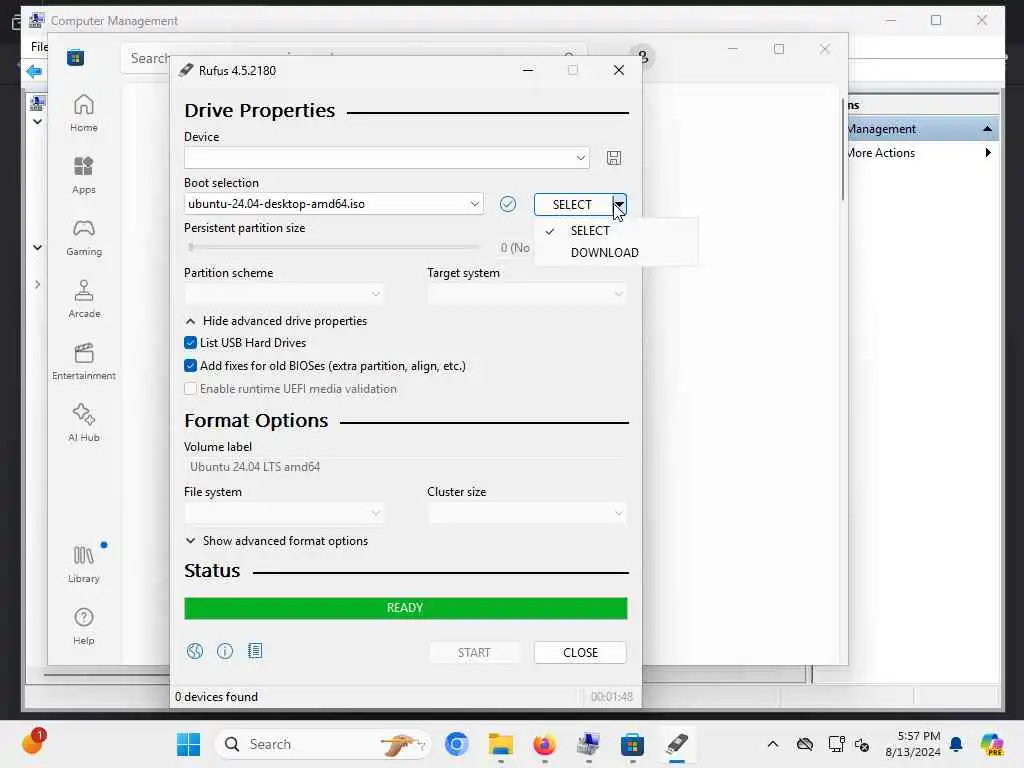Open the File menu in Computer Management
Viewport: 1024px width, 768px height.
click(39, 46)
